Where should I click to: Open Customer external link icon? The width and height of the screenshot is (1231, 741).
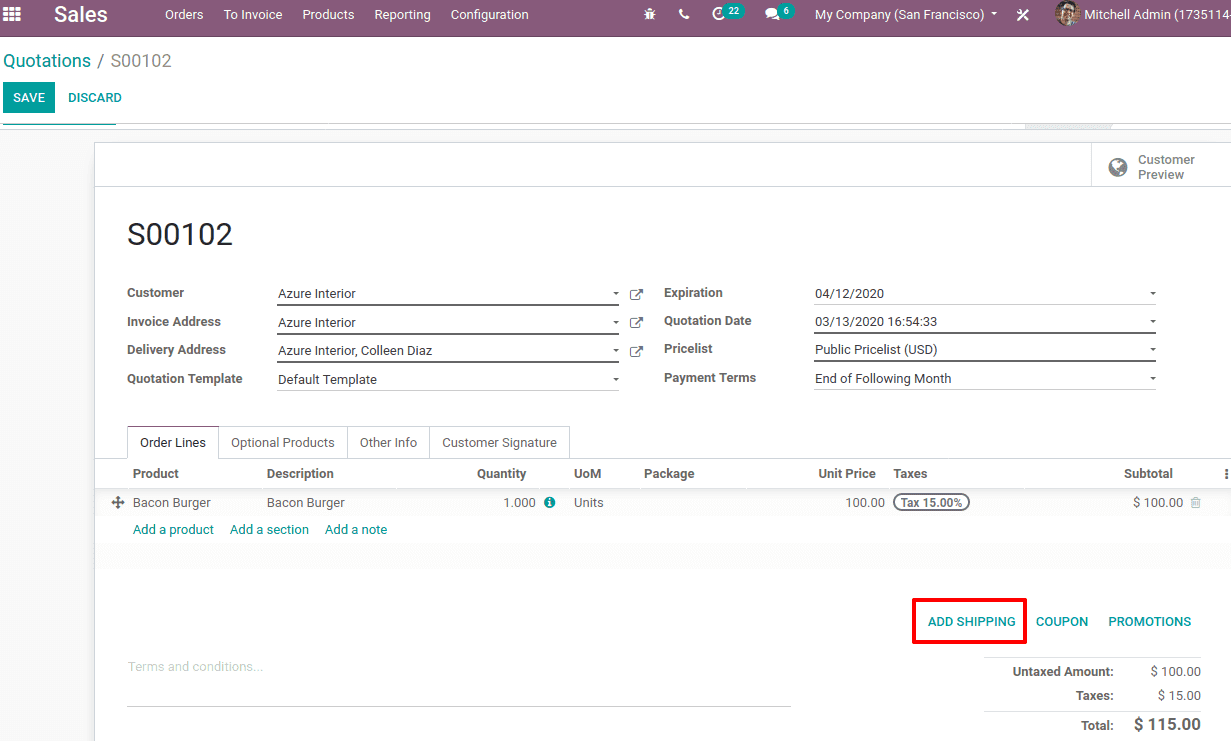[x=636, y=295]
